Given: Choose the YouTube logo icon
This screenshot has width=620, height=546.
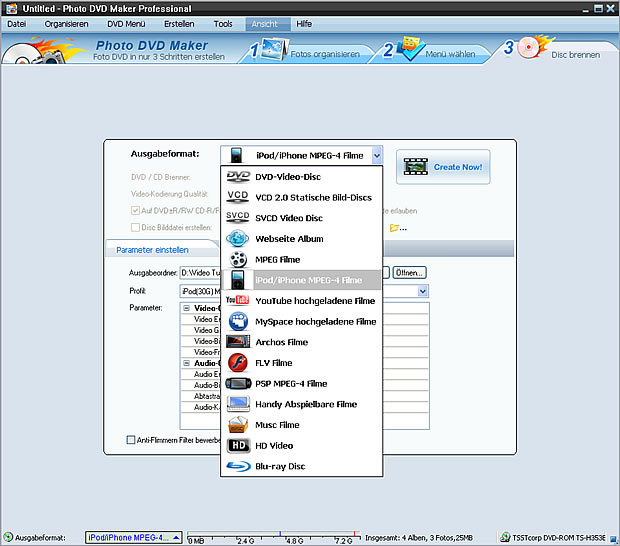Looking at the screenshot, I should (x=237, y=300).
